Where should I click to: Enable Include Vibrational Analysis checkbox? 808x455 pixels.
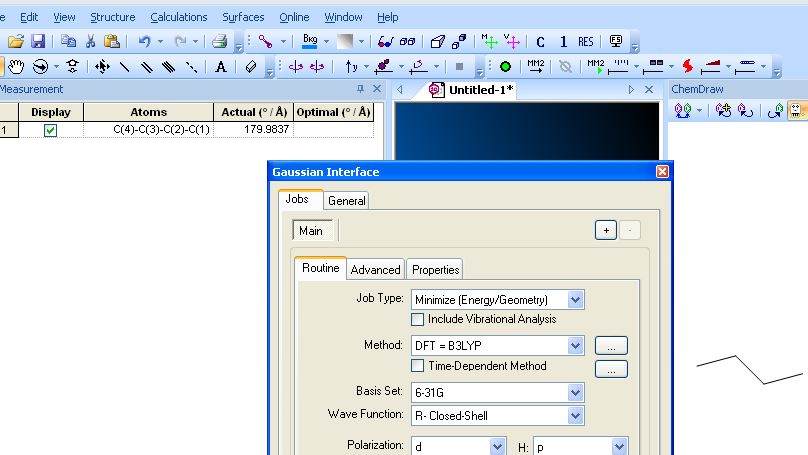417,319
